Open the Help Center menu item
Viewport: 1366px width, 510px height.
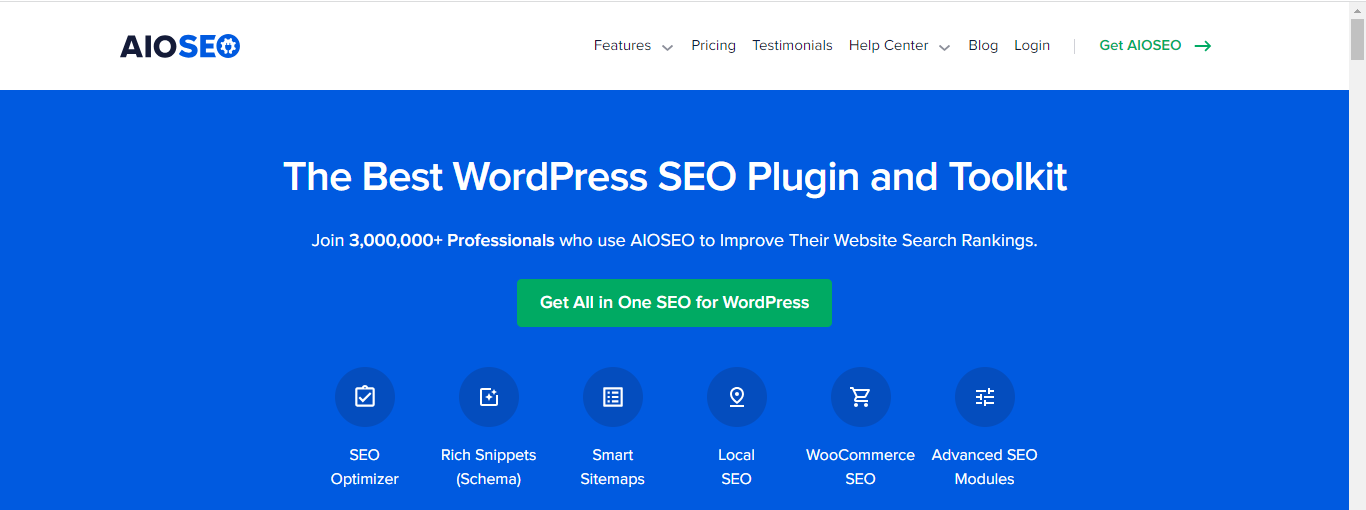(x=888, y=46)
